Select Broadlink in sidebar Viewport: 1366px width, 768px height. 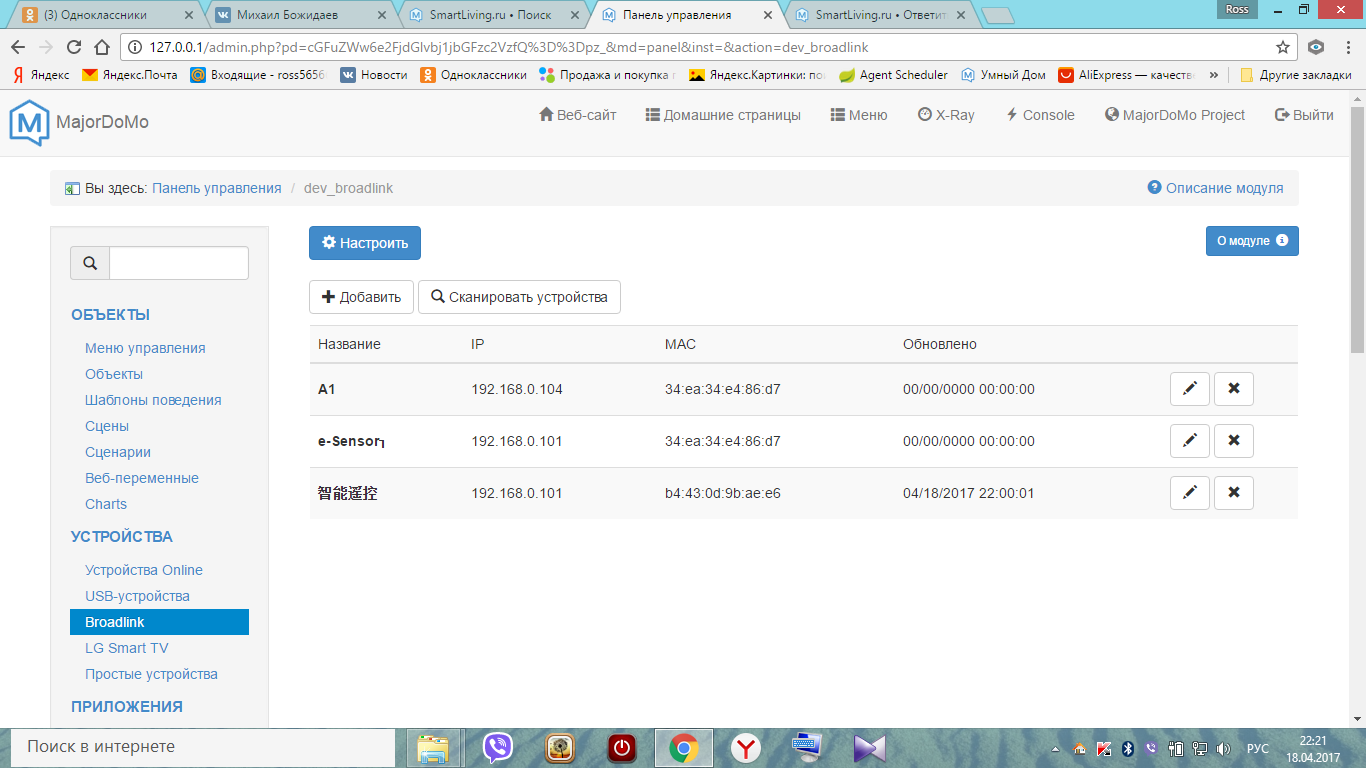(159, 622)
